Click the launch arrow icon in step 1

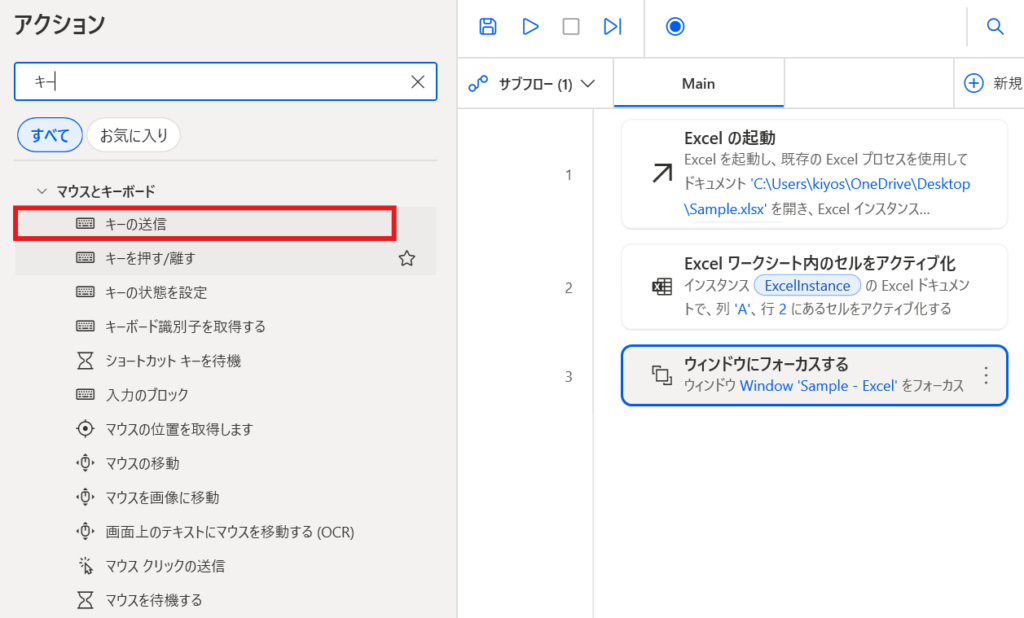click(662, 174)
